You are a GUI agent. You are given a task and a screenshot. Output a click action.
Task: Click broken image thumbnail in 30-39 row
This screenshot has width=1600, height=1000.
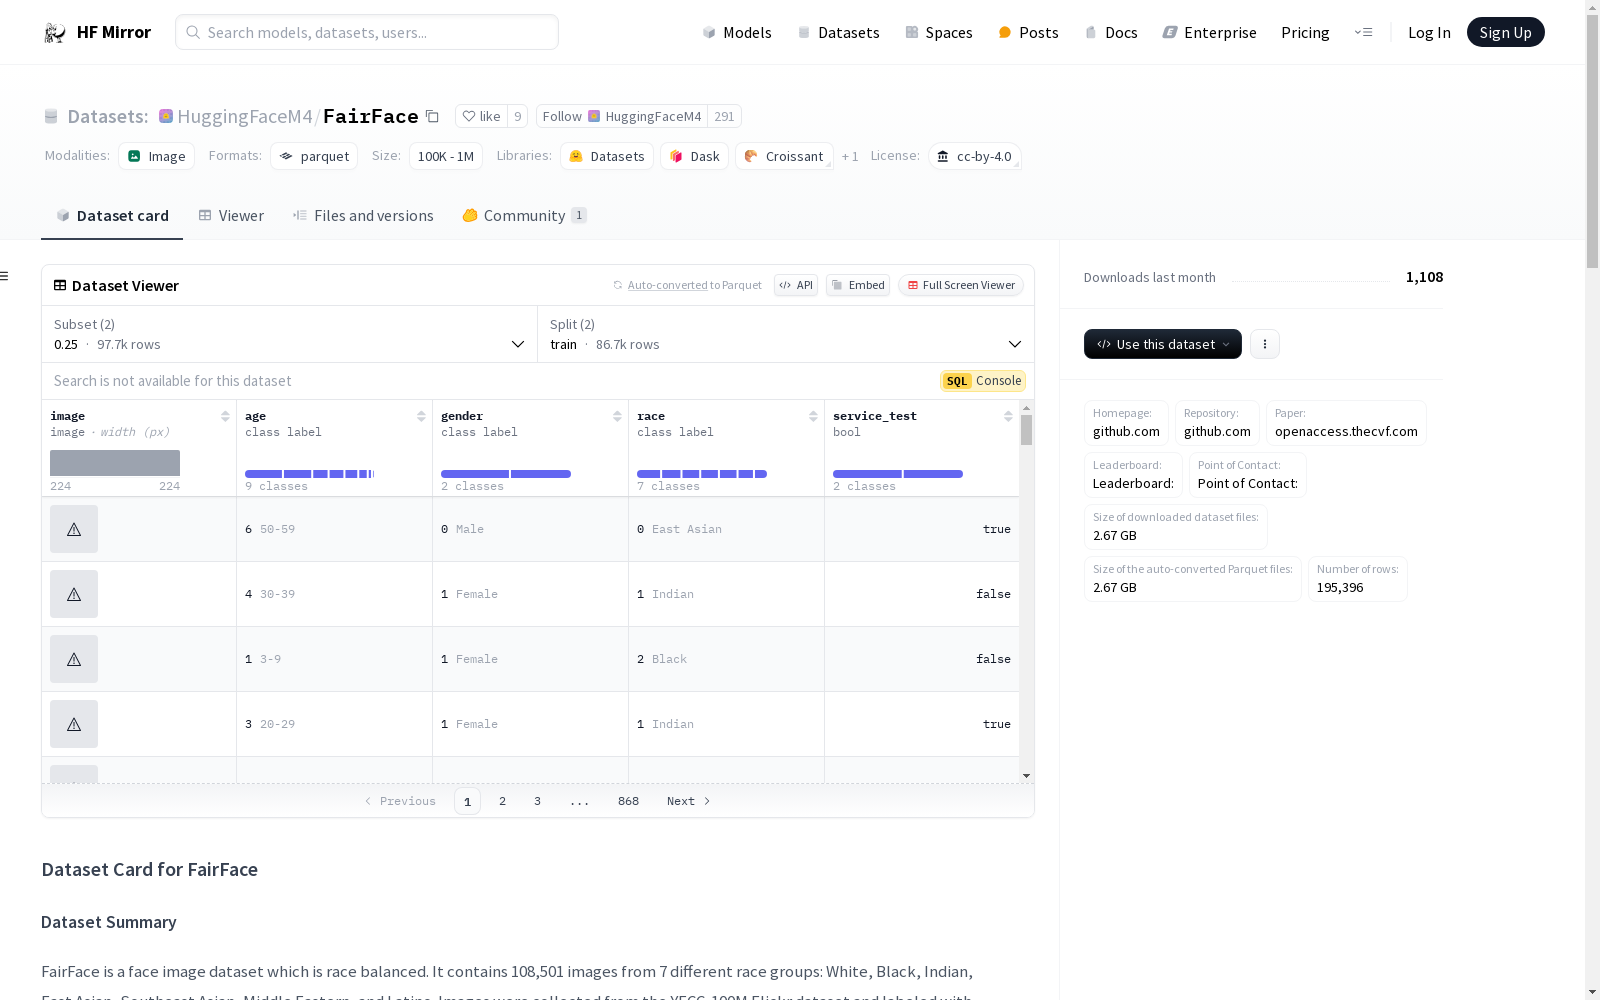pos(74,594)
